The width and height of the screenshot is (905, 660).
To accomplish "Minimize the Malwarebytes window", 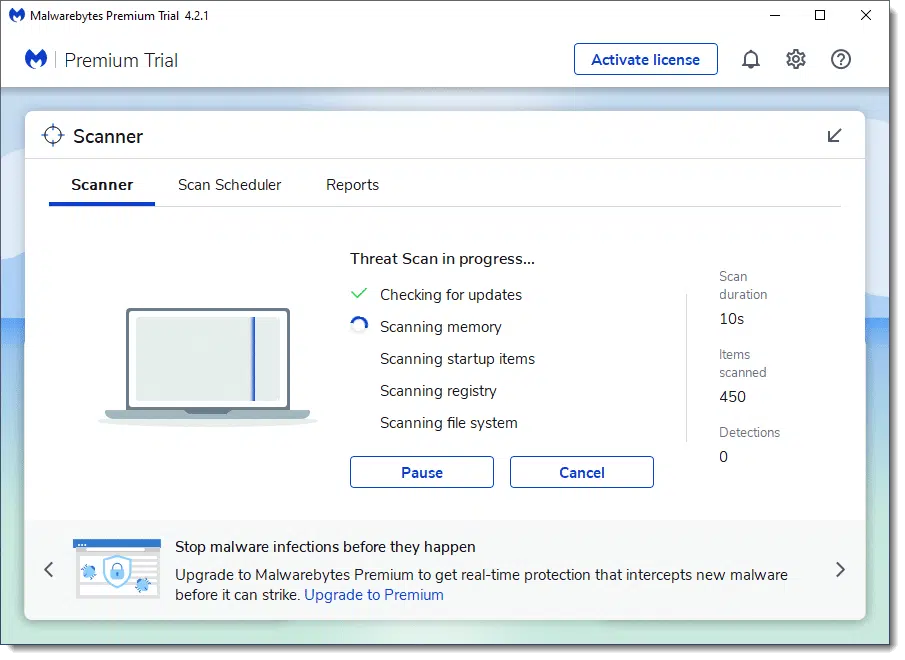I will pos(775,16).
